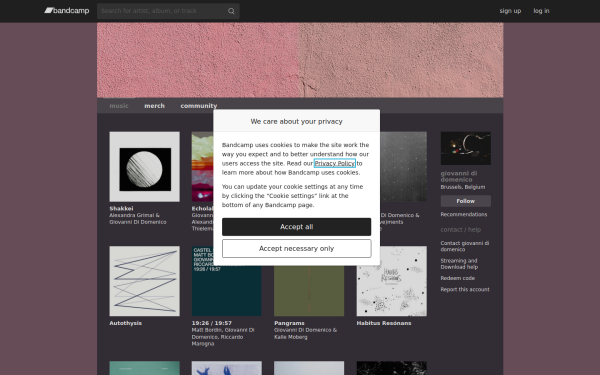The width and height of the screenshot is (600, 375).
Task: Open the Shakkei album title link
Action: pyautogui.click(x=121, y=209)
